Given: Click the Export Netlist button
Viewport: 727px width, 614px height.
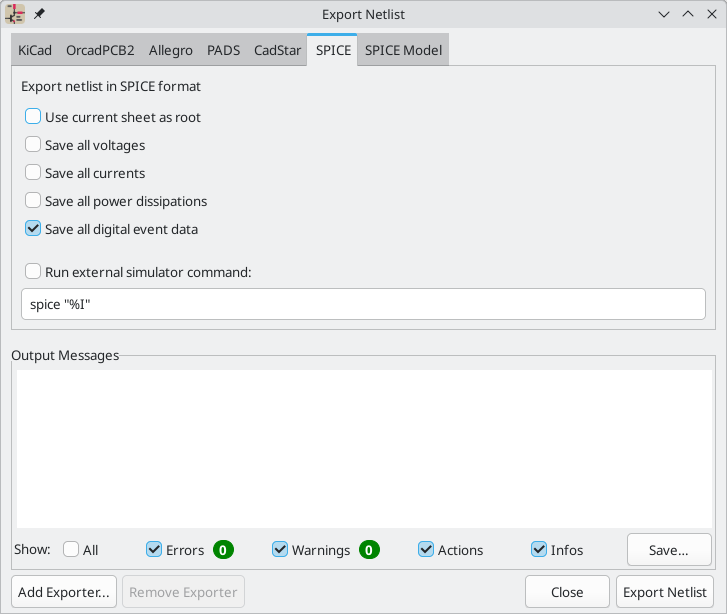Looking at the screenshot, I should (x=666, y=592).
